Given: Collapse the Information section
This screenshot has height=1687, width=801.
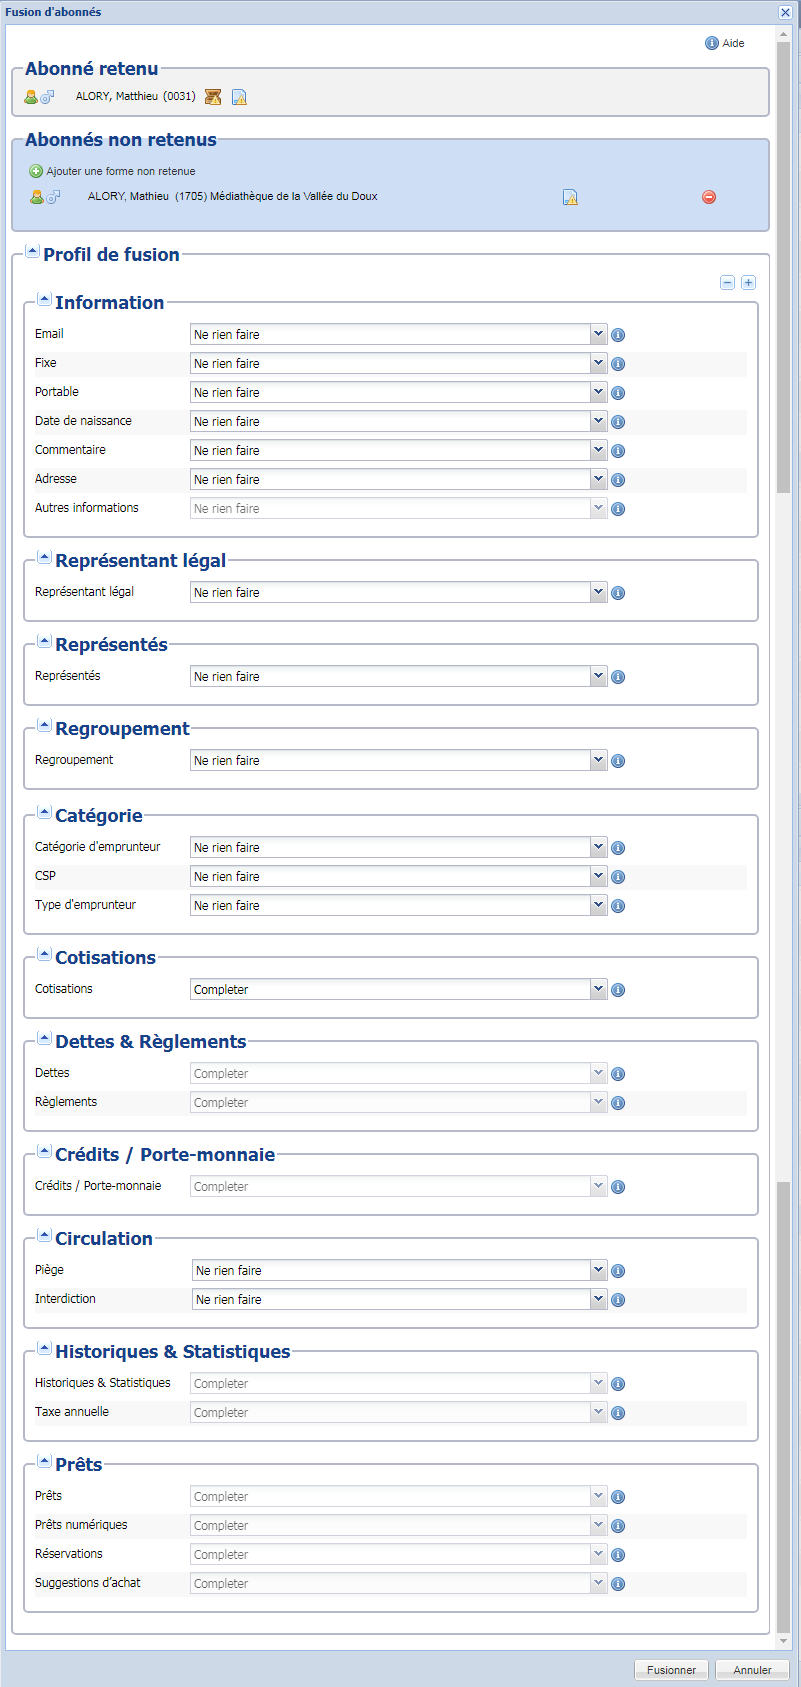Looking at the screenshot, I should 44,299.
